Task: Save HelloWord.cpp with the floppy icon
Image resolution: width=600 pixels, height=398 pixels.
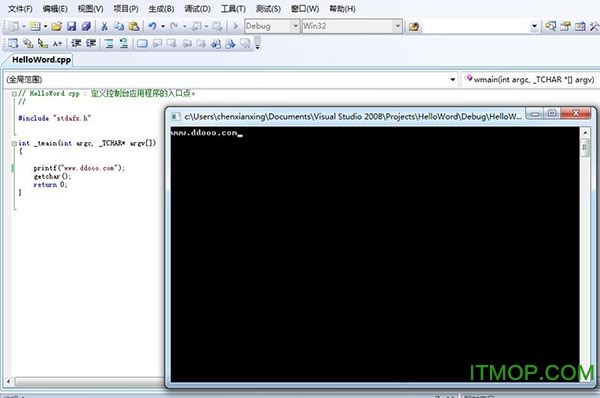Action: pos(72,26)
